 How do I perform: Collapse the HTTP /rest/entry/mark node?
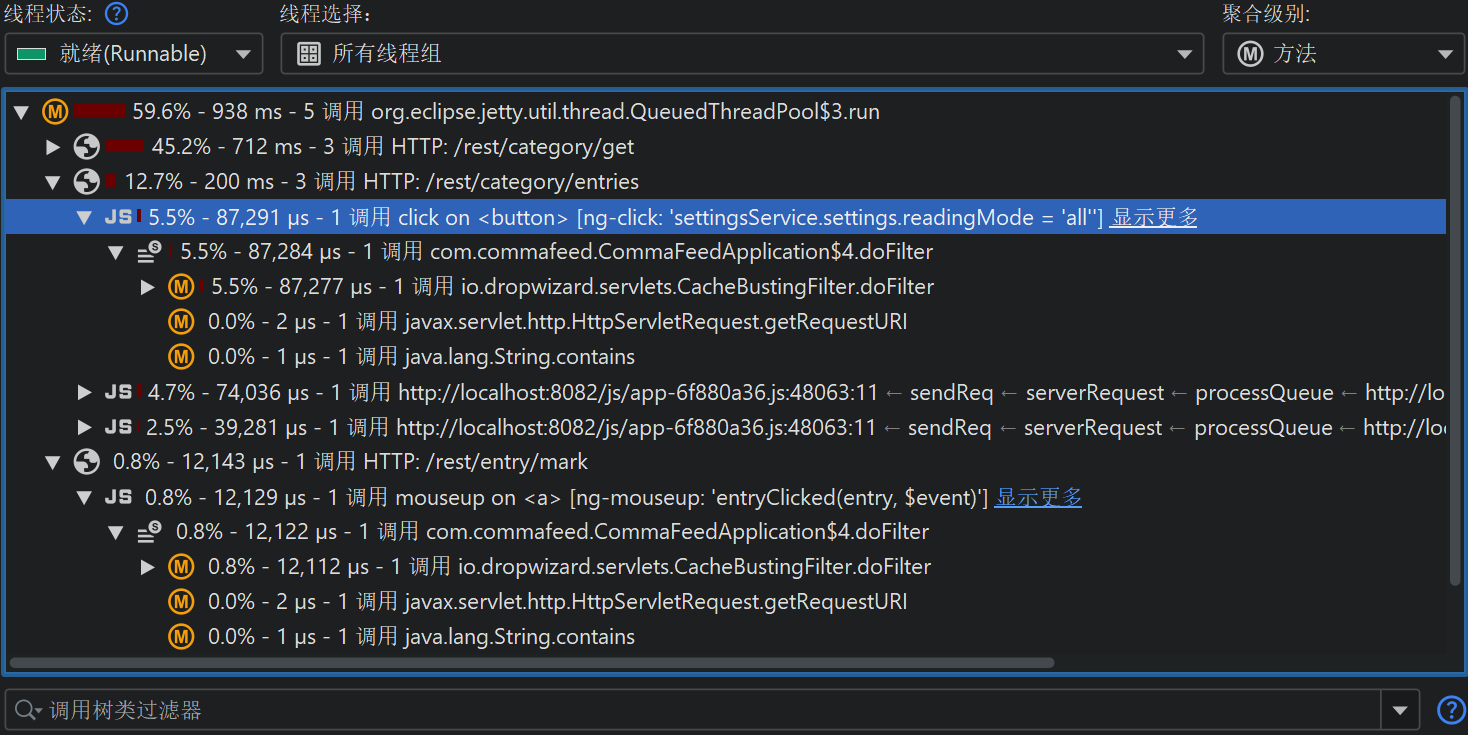point(54,462)
